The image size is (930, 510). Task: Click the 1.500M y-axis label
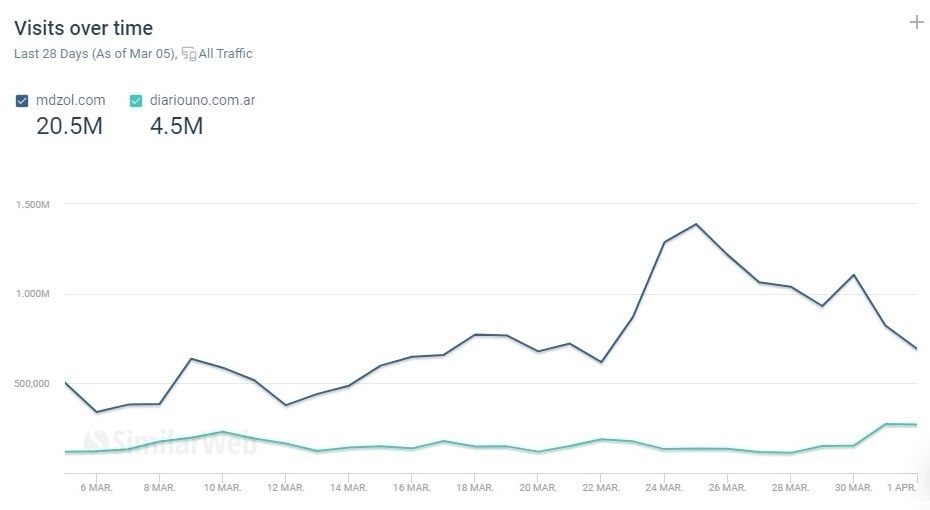click(32, 205)
